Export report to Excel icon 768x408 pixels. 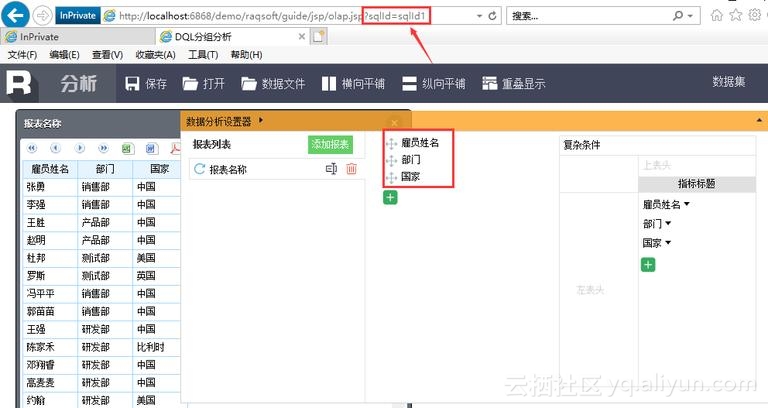click(127, 148)
